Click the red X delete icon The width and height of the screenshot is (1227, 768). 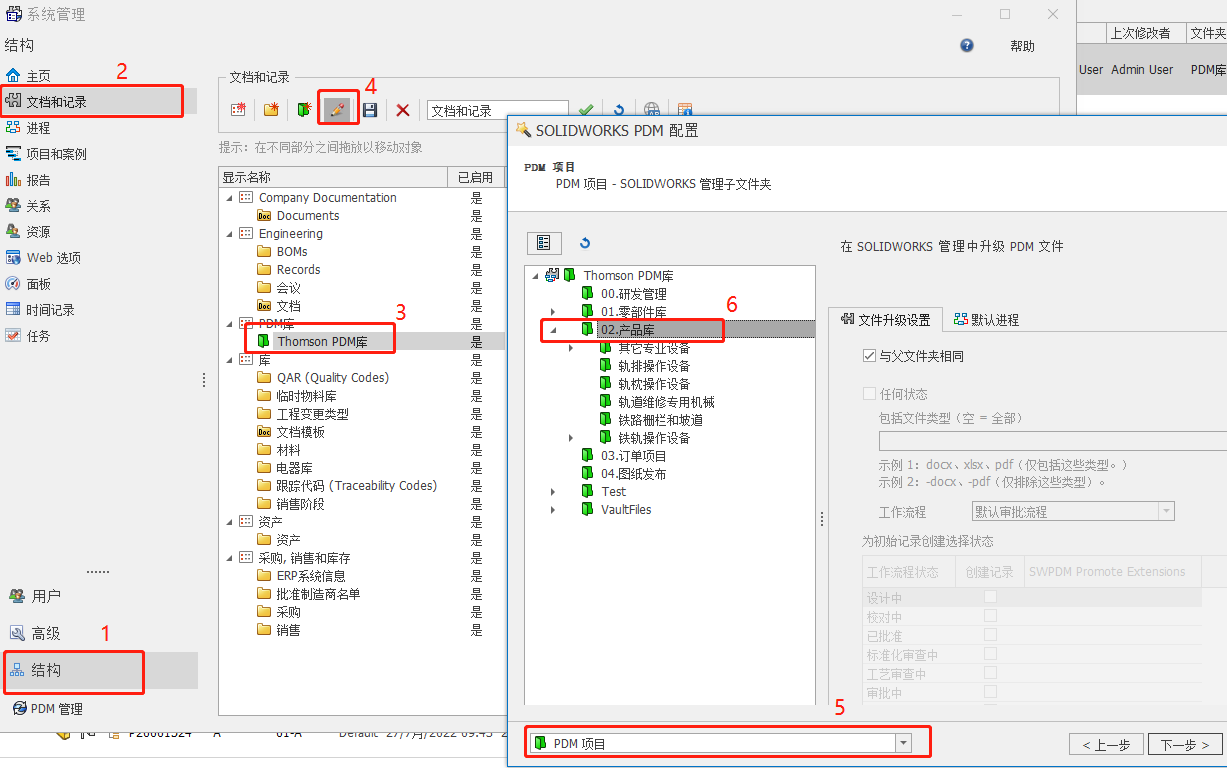(x=403, y=110)
